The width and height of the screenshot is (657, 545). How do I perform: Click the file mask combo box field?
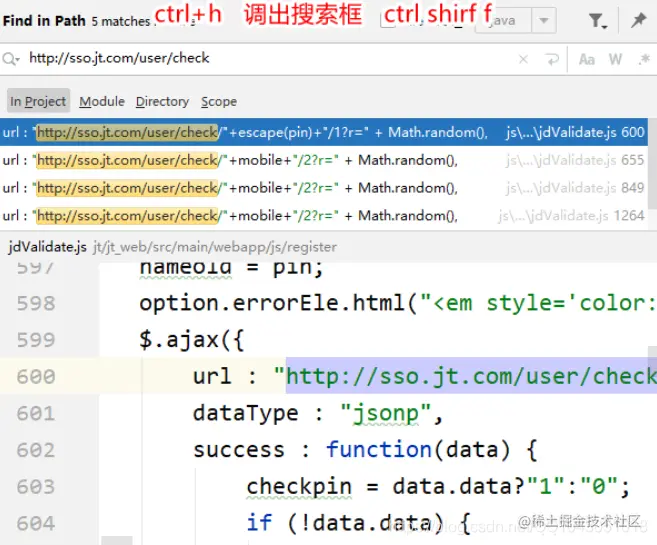click(x=503, y=20)
